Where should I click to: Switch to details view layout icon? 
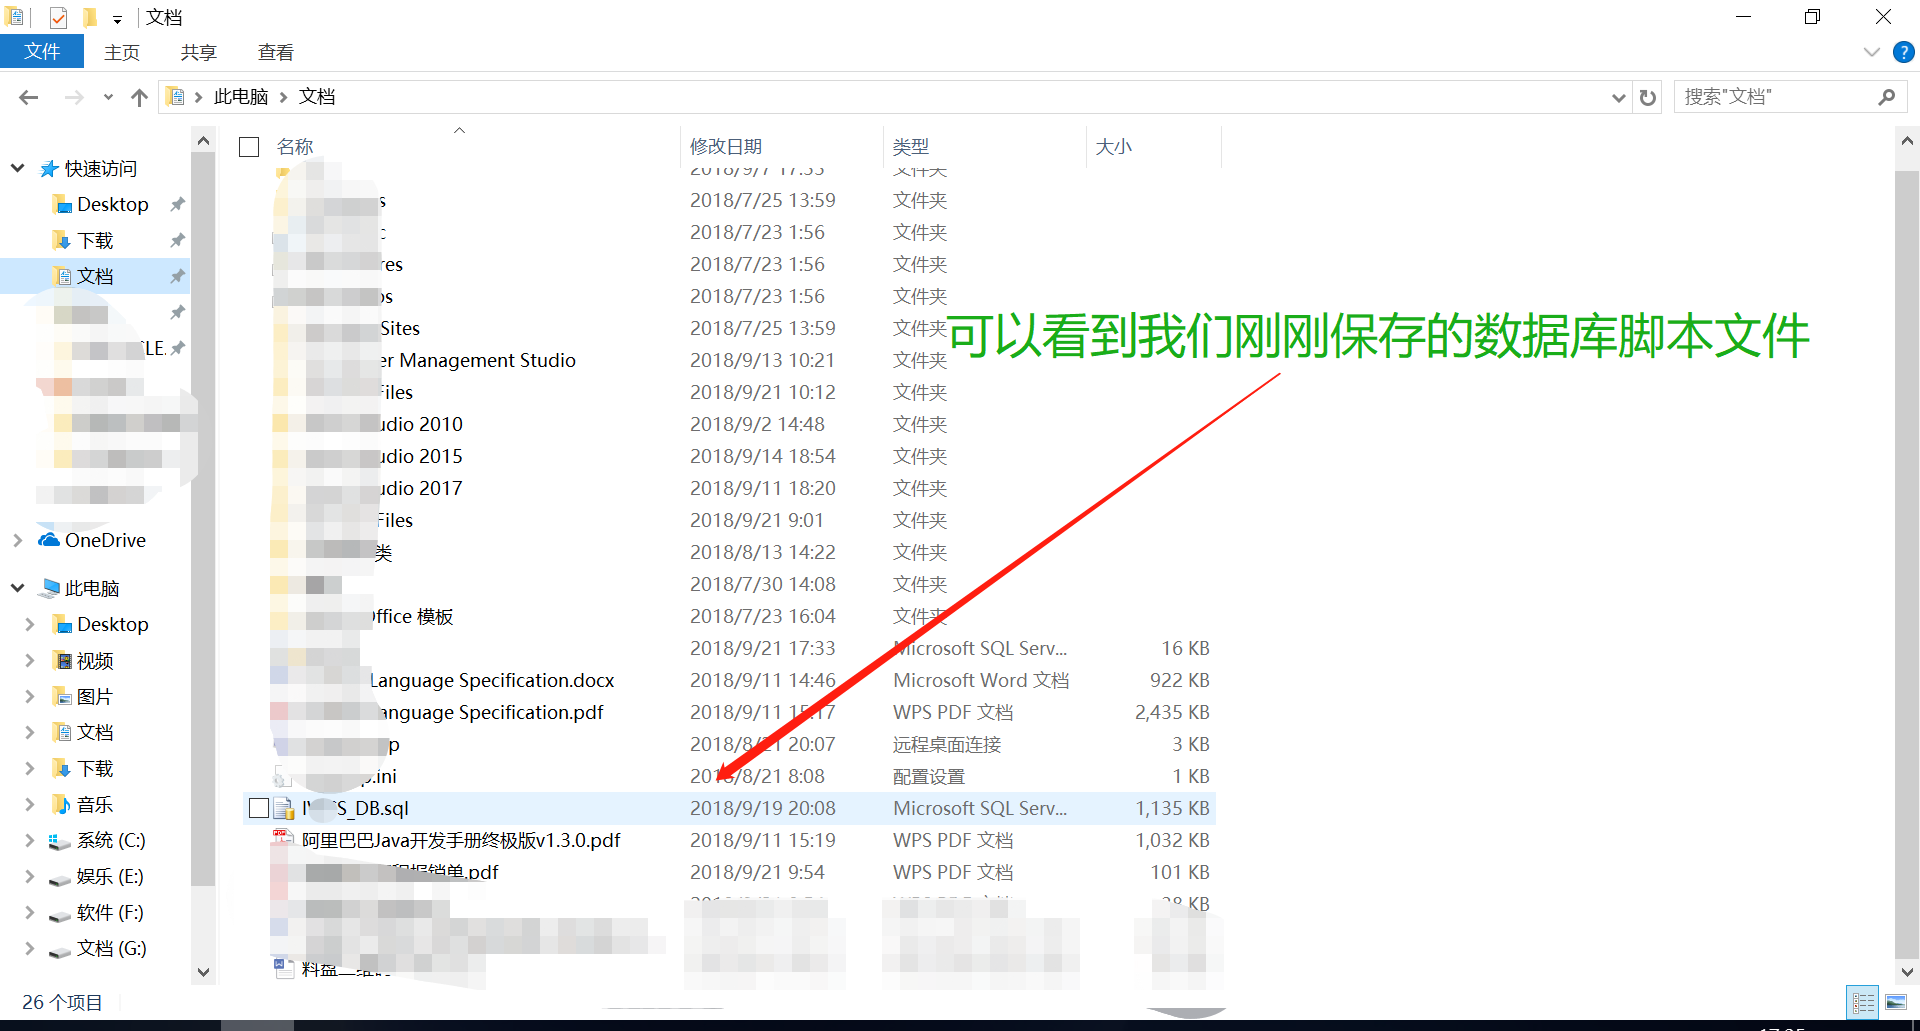1863,1002
